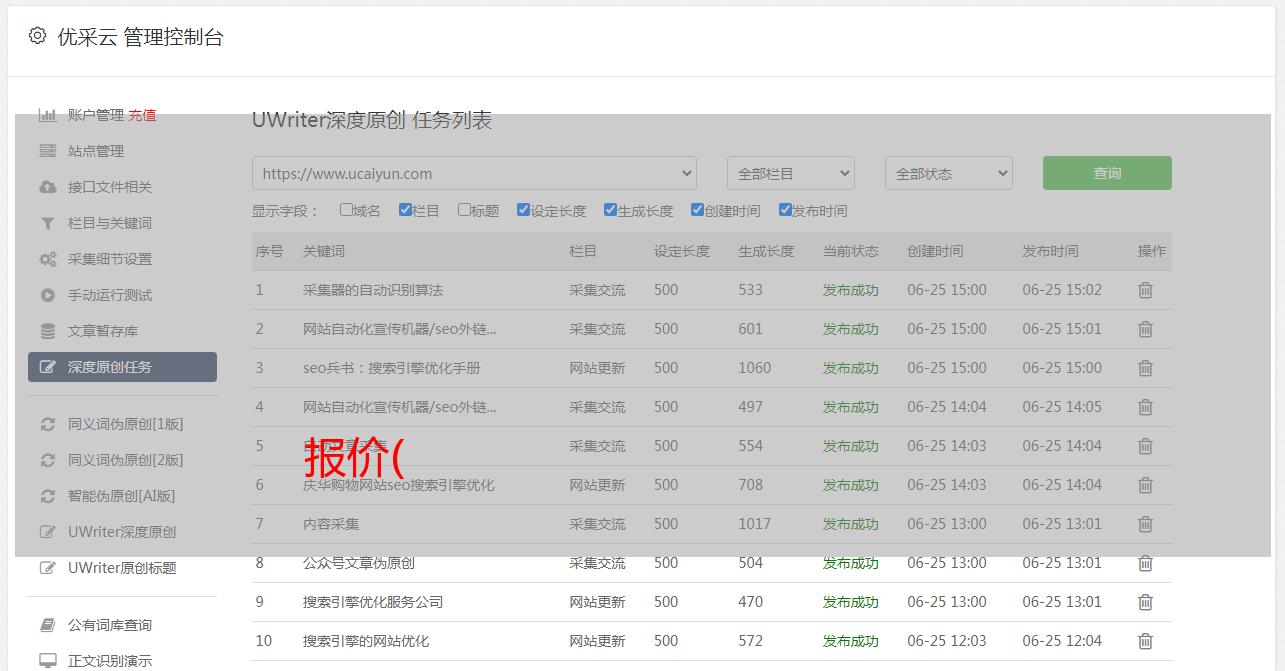Click keyword seo兵书：搜索引擎优化手册

tap(392, 368)
